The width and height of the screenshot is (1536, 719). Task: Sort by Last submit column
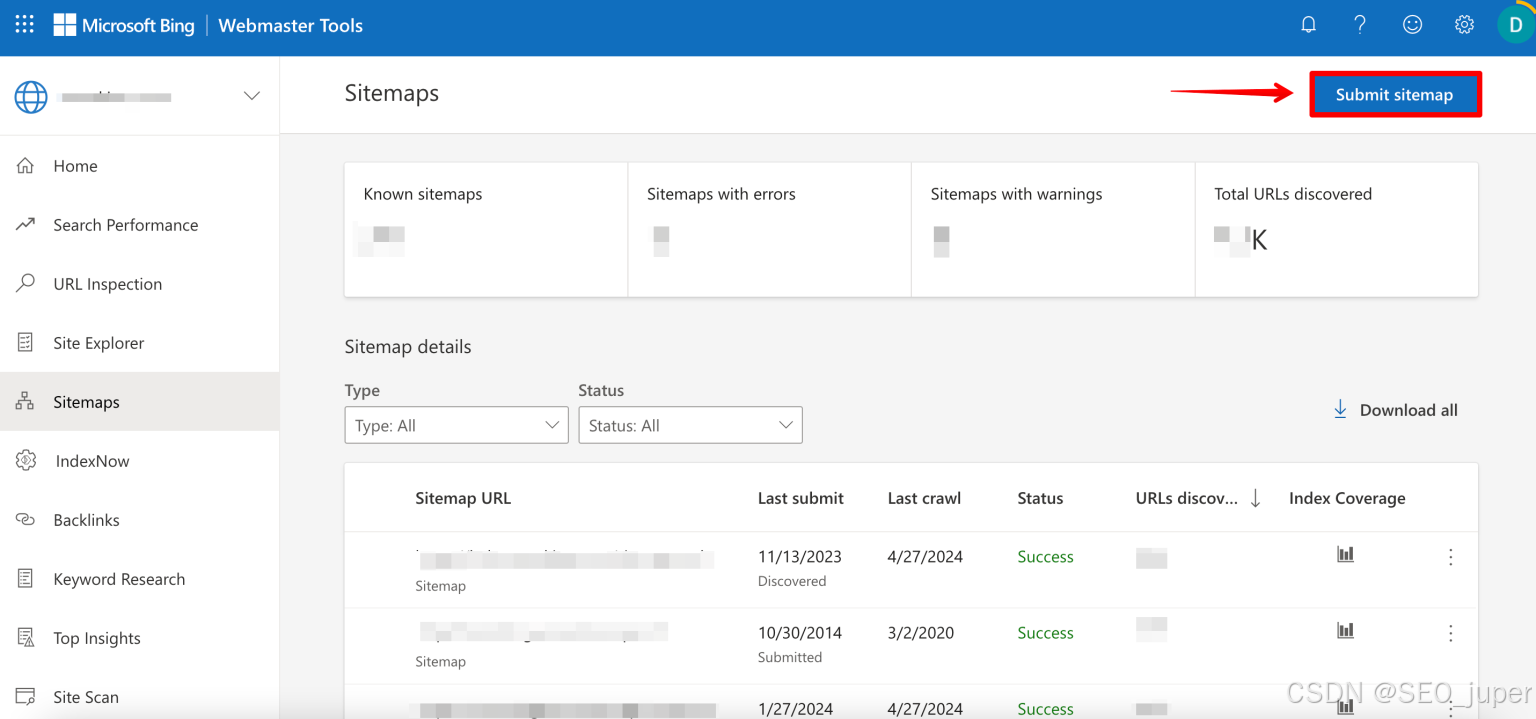tap(801, 498)
